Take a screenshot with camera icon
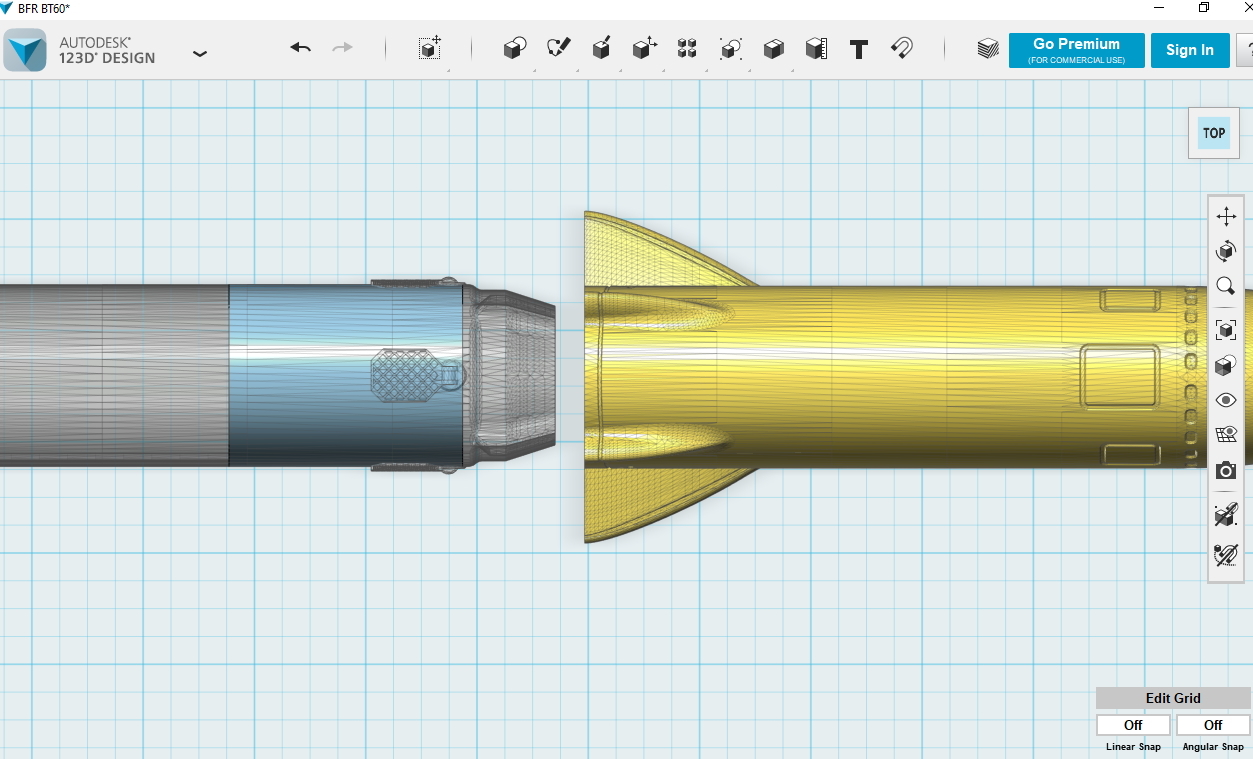Viewport: 1253px width, 759px height. [x=1226, y=470]
